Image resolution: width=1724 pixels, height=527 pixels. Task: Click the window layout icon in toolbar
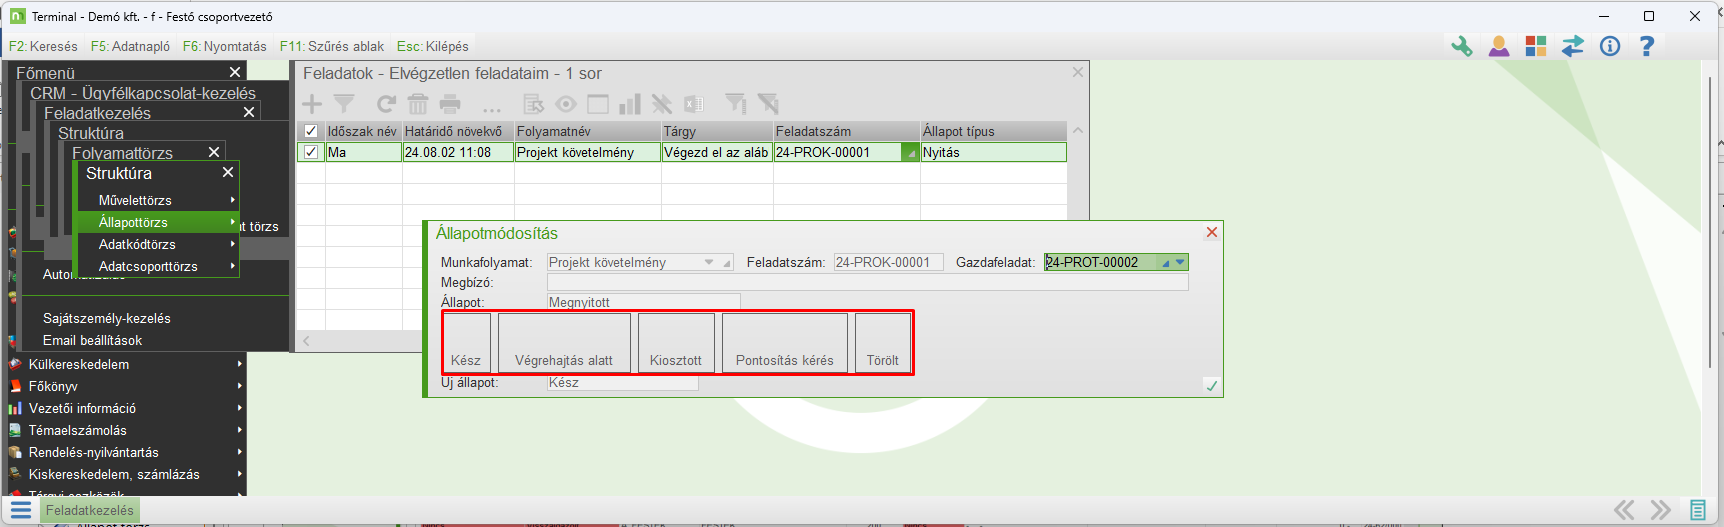(x=598, y=104)
